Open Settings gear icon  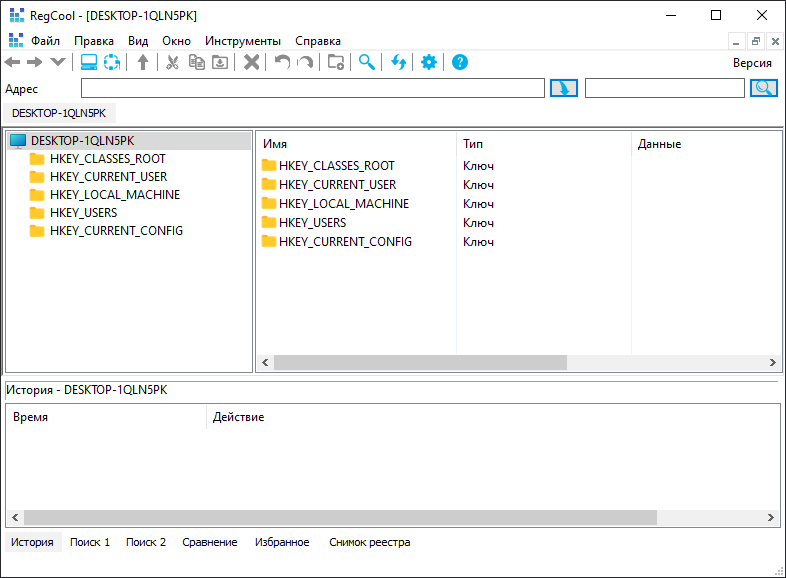429,62
